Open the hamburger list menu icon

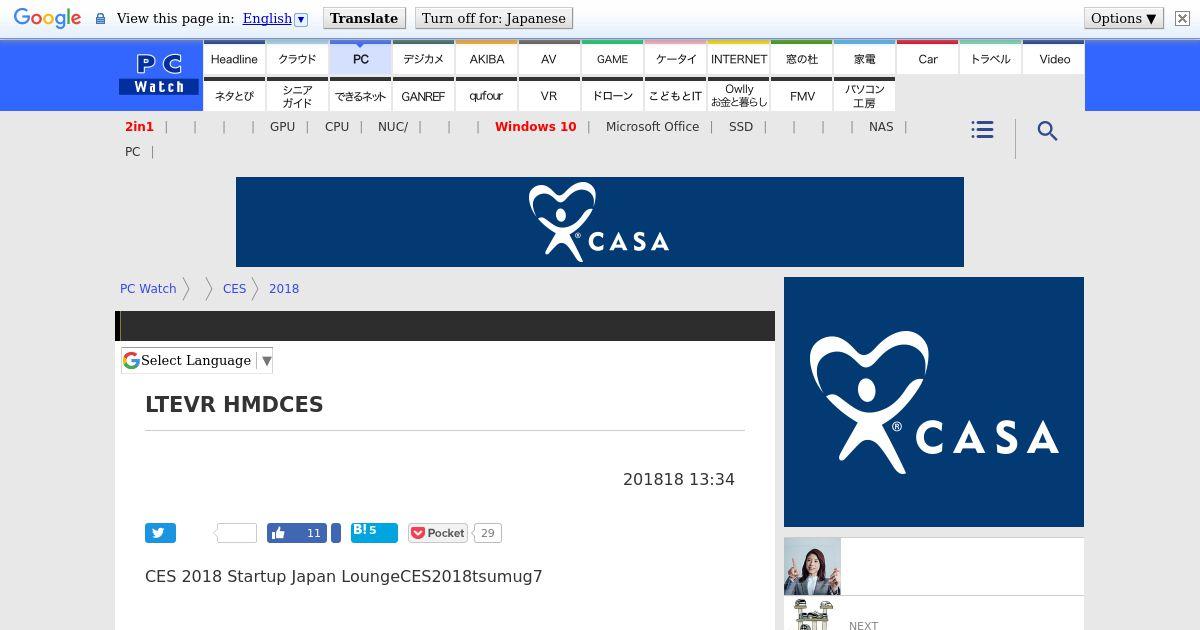coord(982,130)
